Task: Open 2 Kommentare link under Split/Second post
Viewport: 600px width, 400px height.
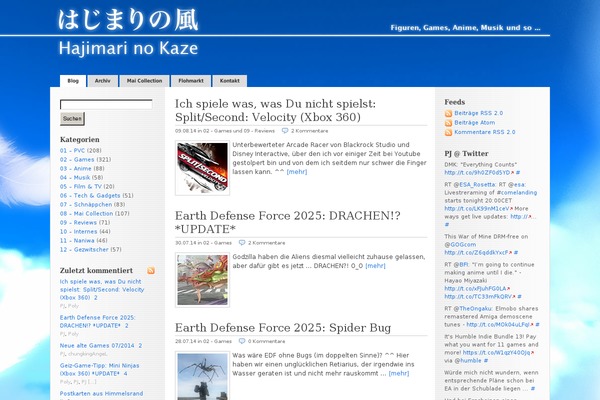Action: [x=310, y=131]
